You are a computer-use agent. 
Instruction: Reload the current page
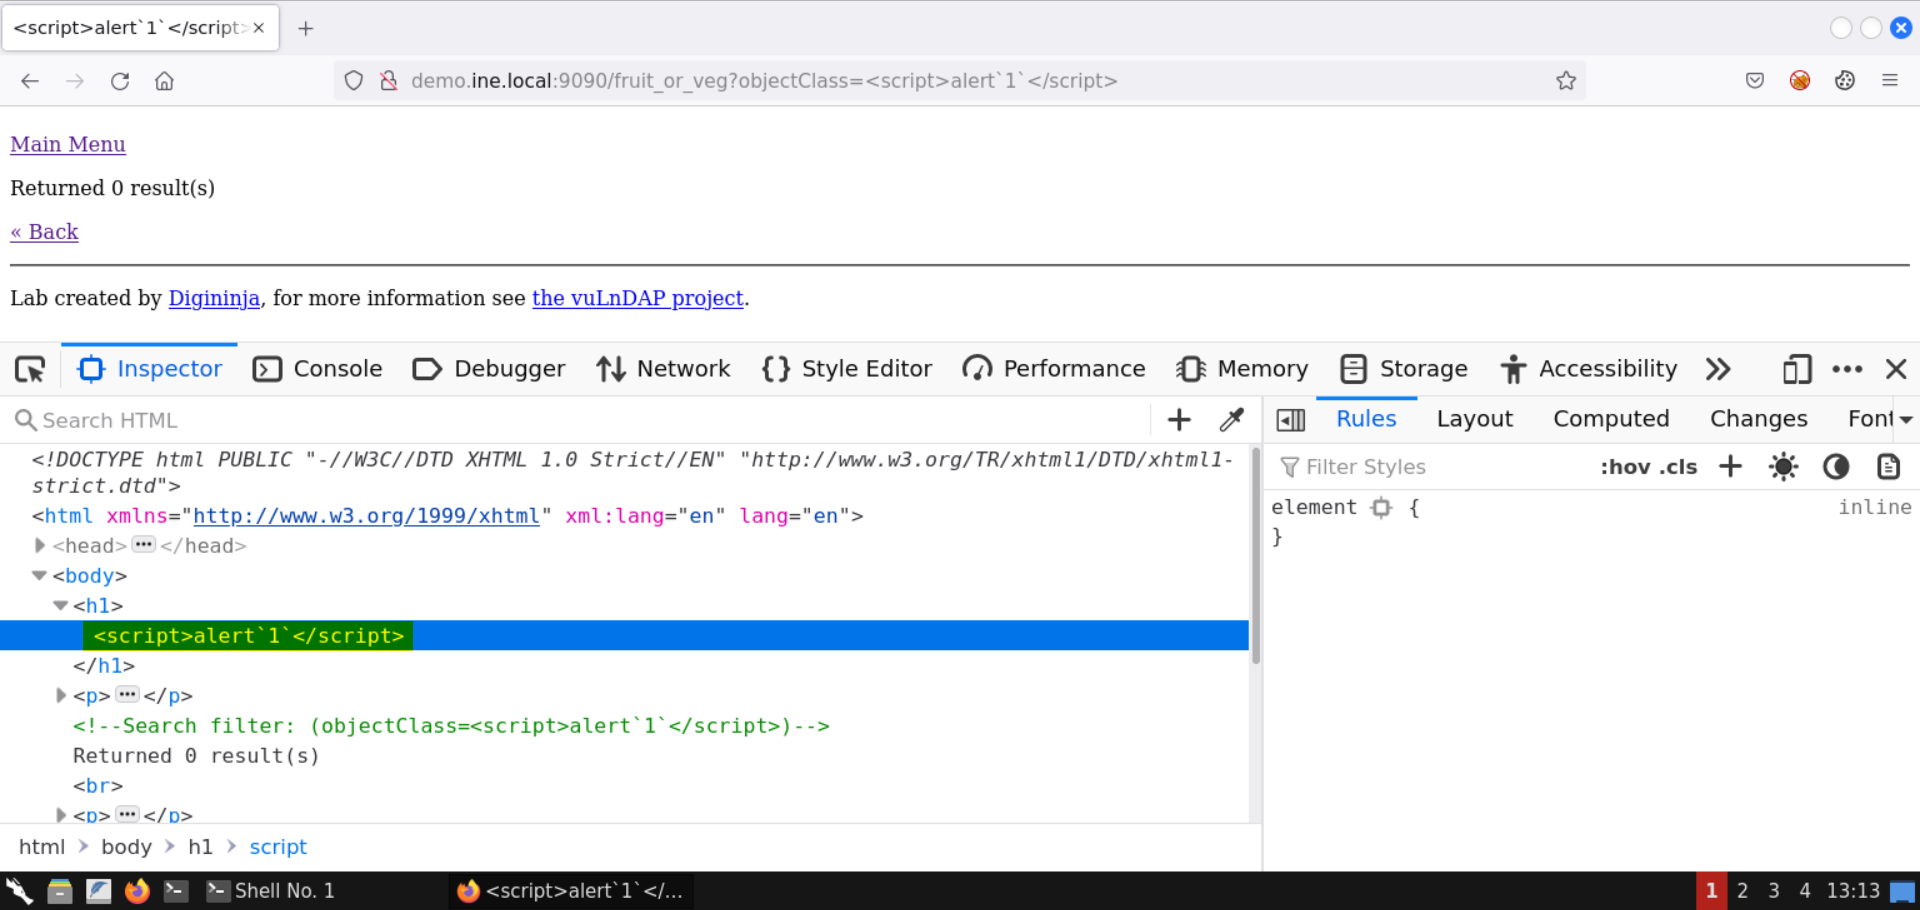[120, 81]
